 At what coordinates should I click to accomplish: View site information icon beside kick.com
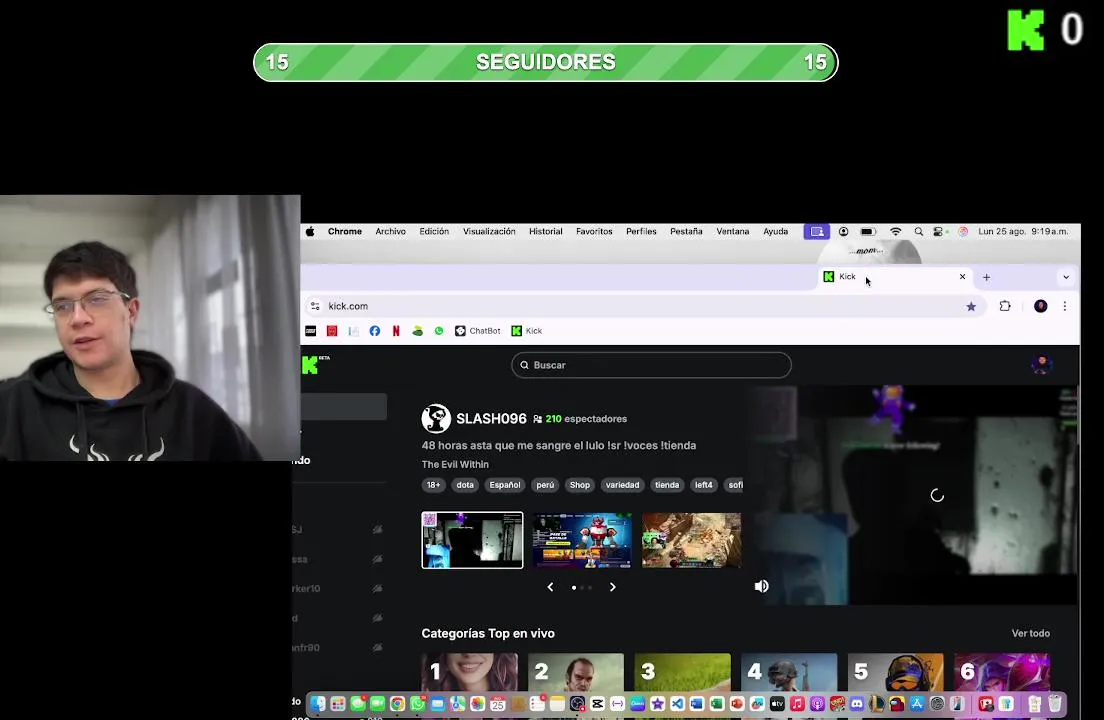(315, 306)
